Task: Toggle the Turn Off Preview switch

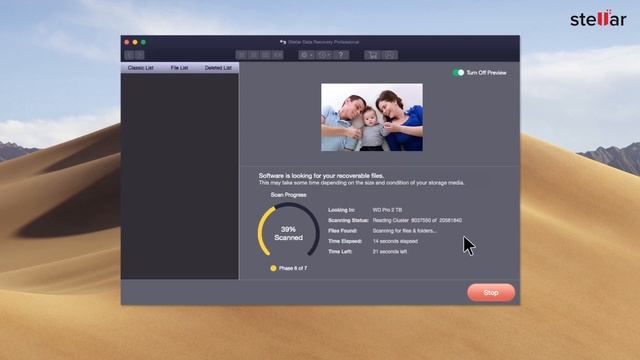Action: tap(458, 73)
